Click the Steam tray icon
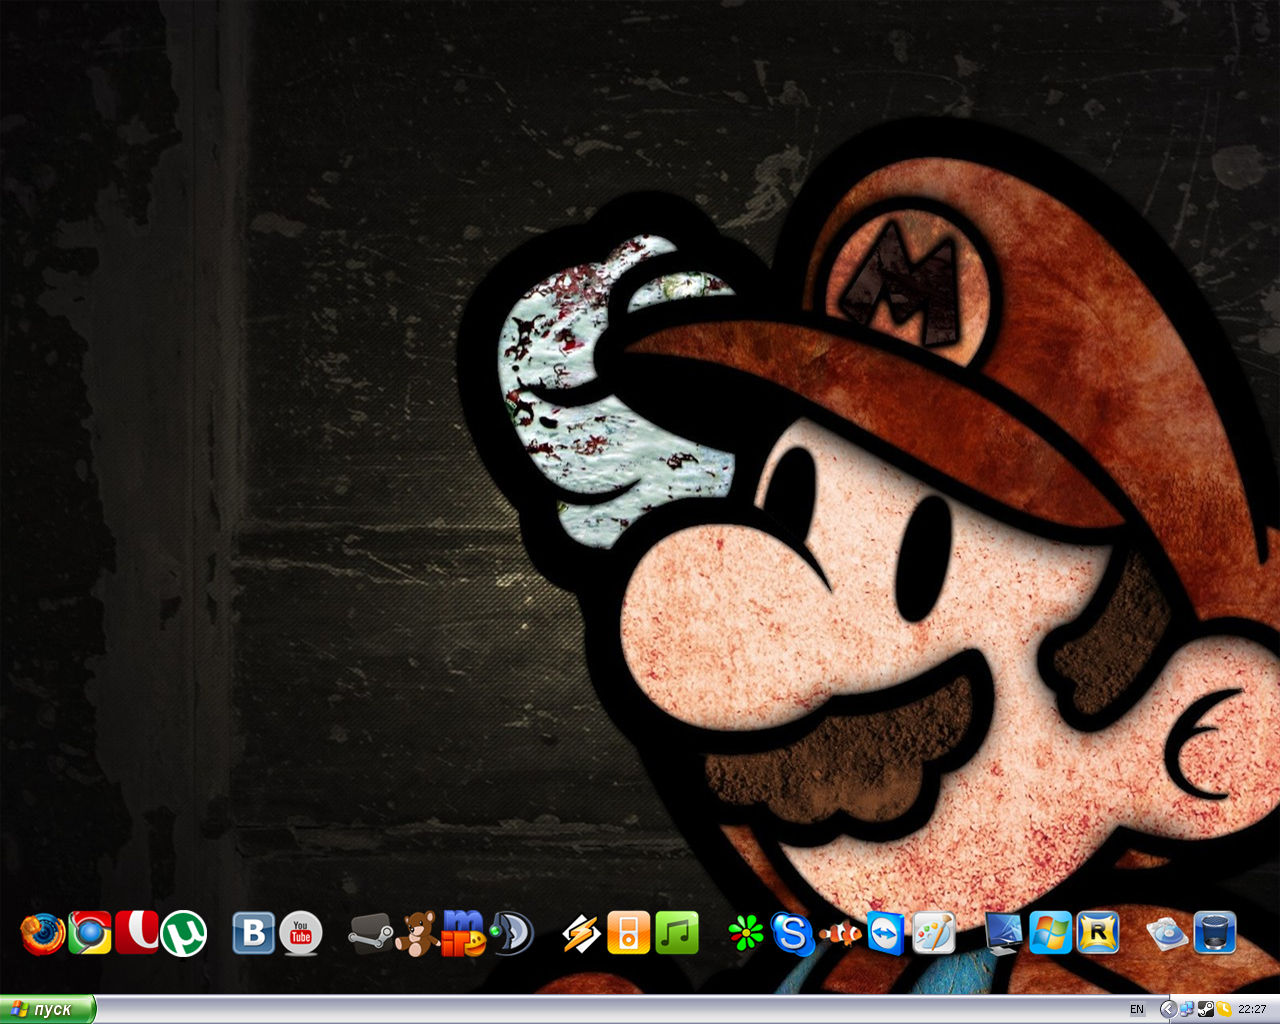Screen dimensions: 1280x1024 tap(1205, 1009)
